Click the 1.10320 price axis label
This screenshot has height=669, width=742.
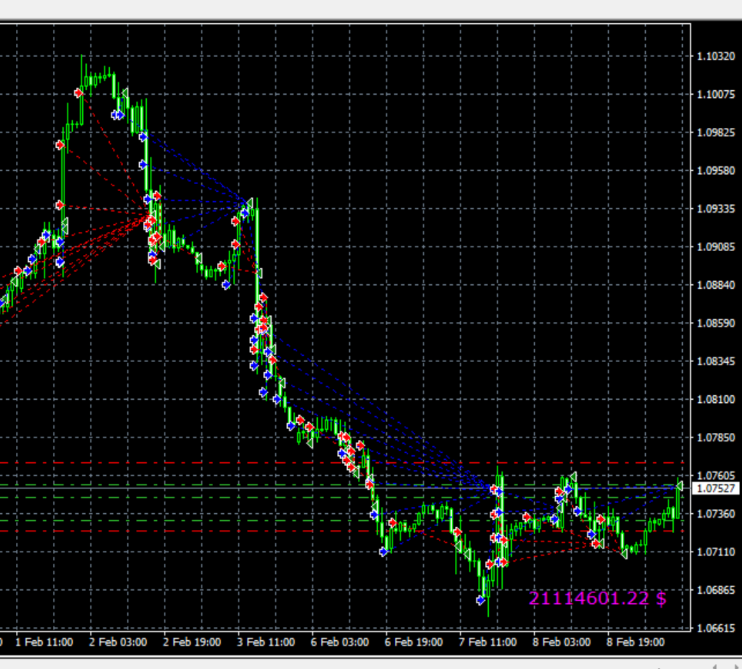(716, 56)
